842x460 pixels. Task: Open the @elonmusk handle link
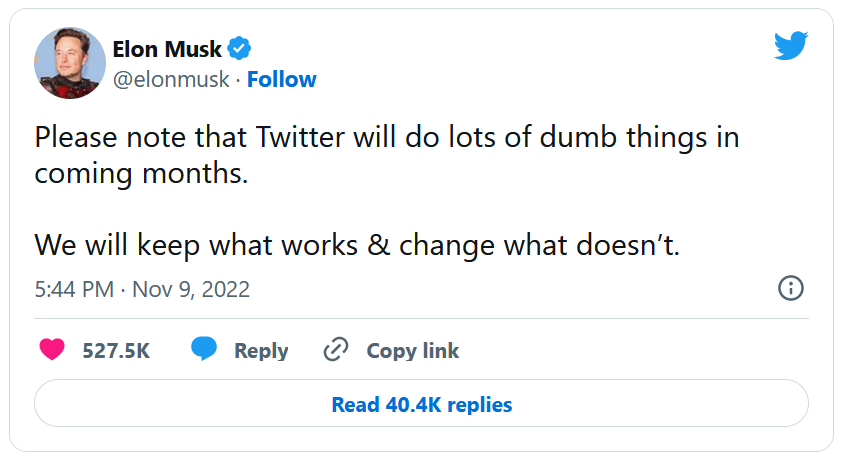pos(171,80)
